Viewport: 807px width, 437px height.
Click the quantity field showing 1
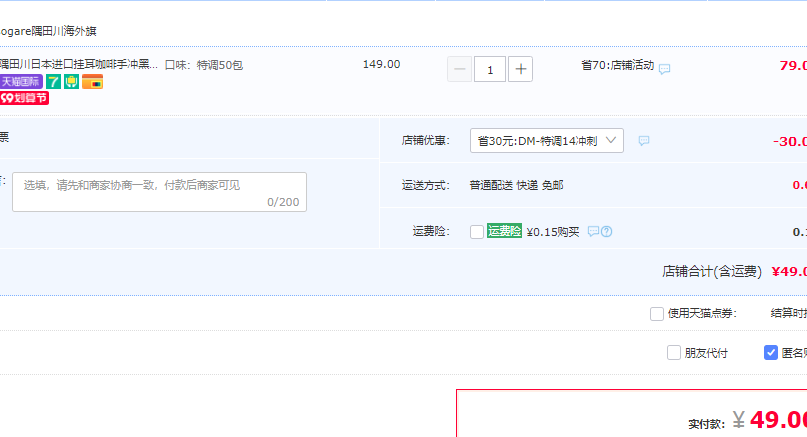click(x=490, y=69)
